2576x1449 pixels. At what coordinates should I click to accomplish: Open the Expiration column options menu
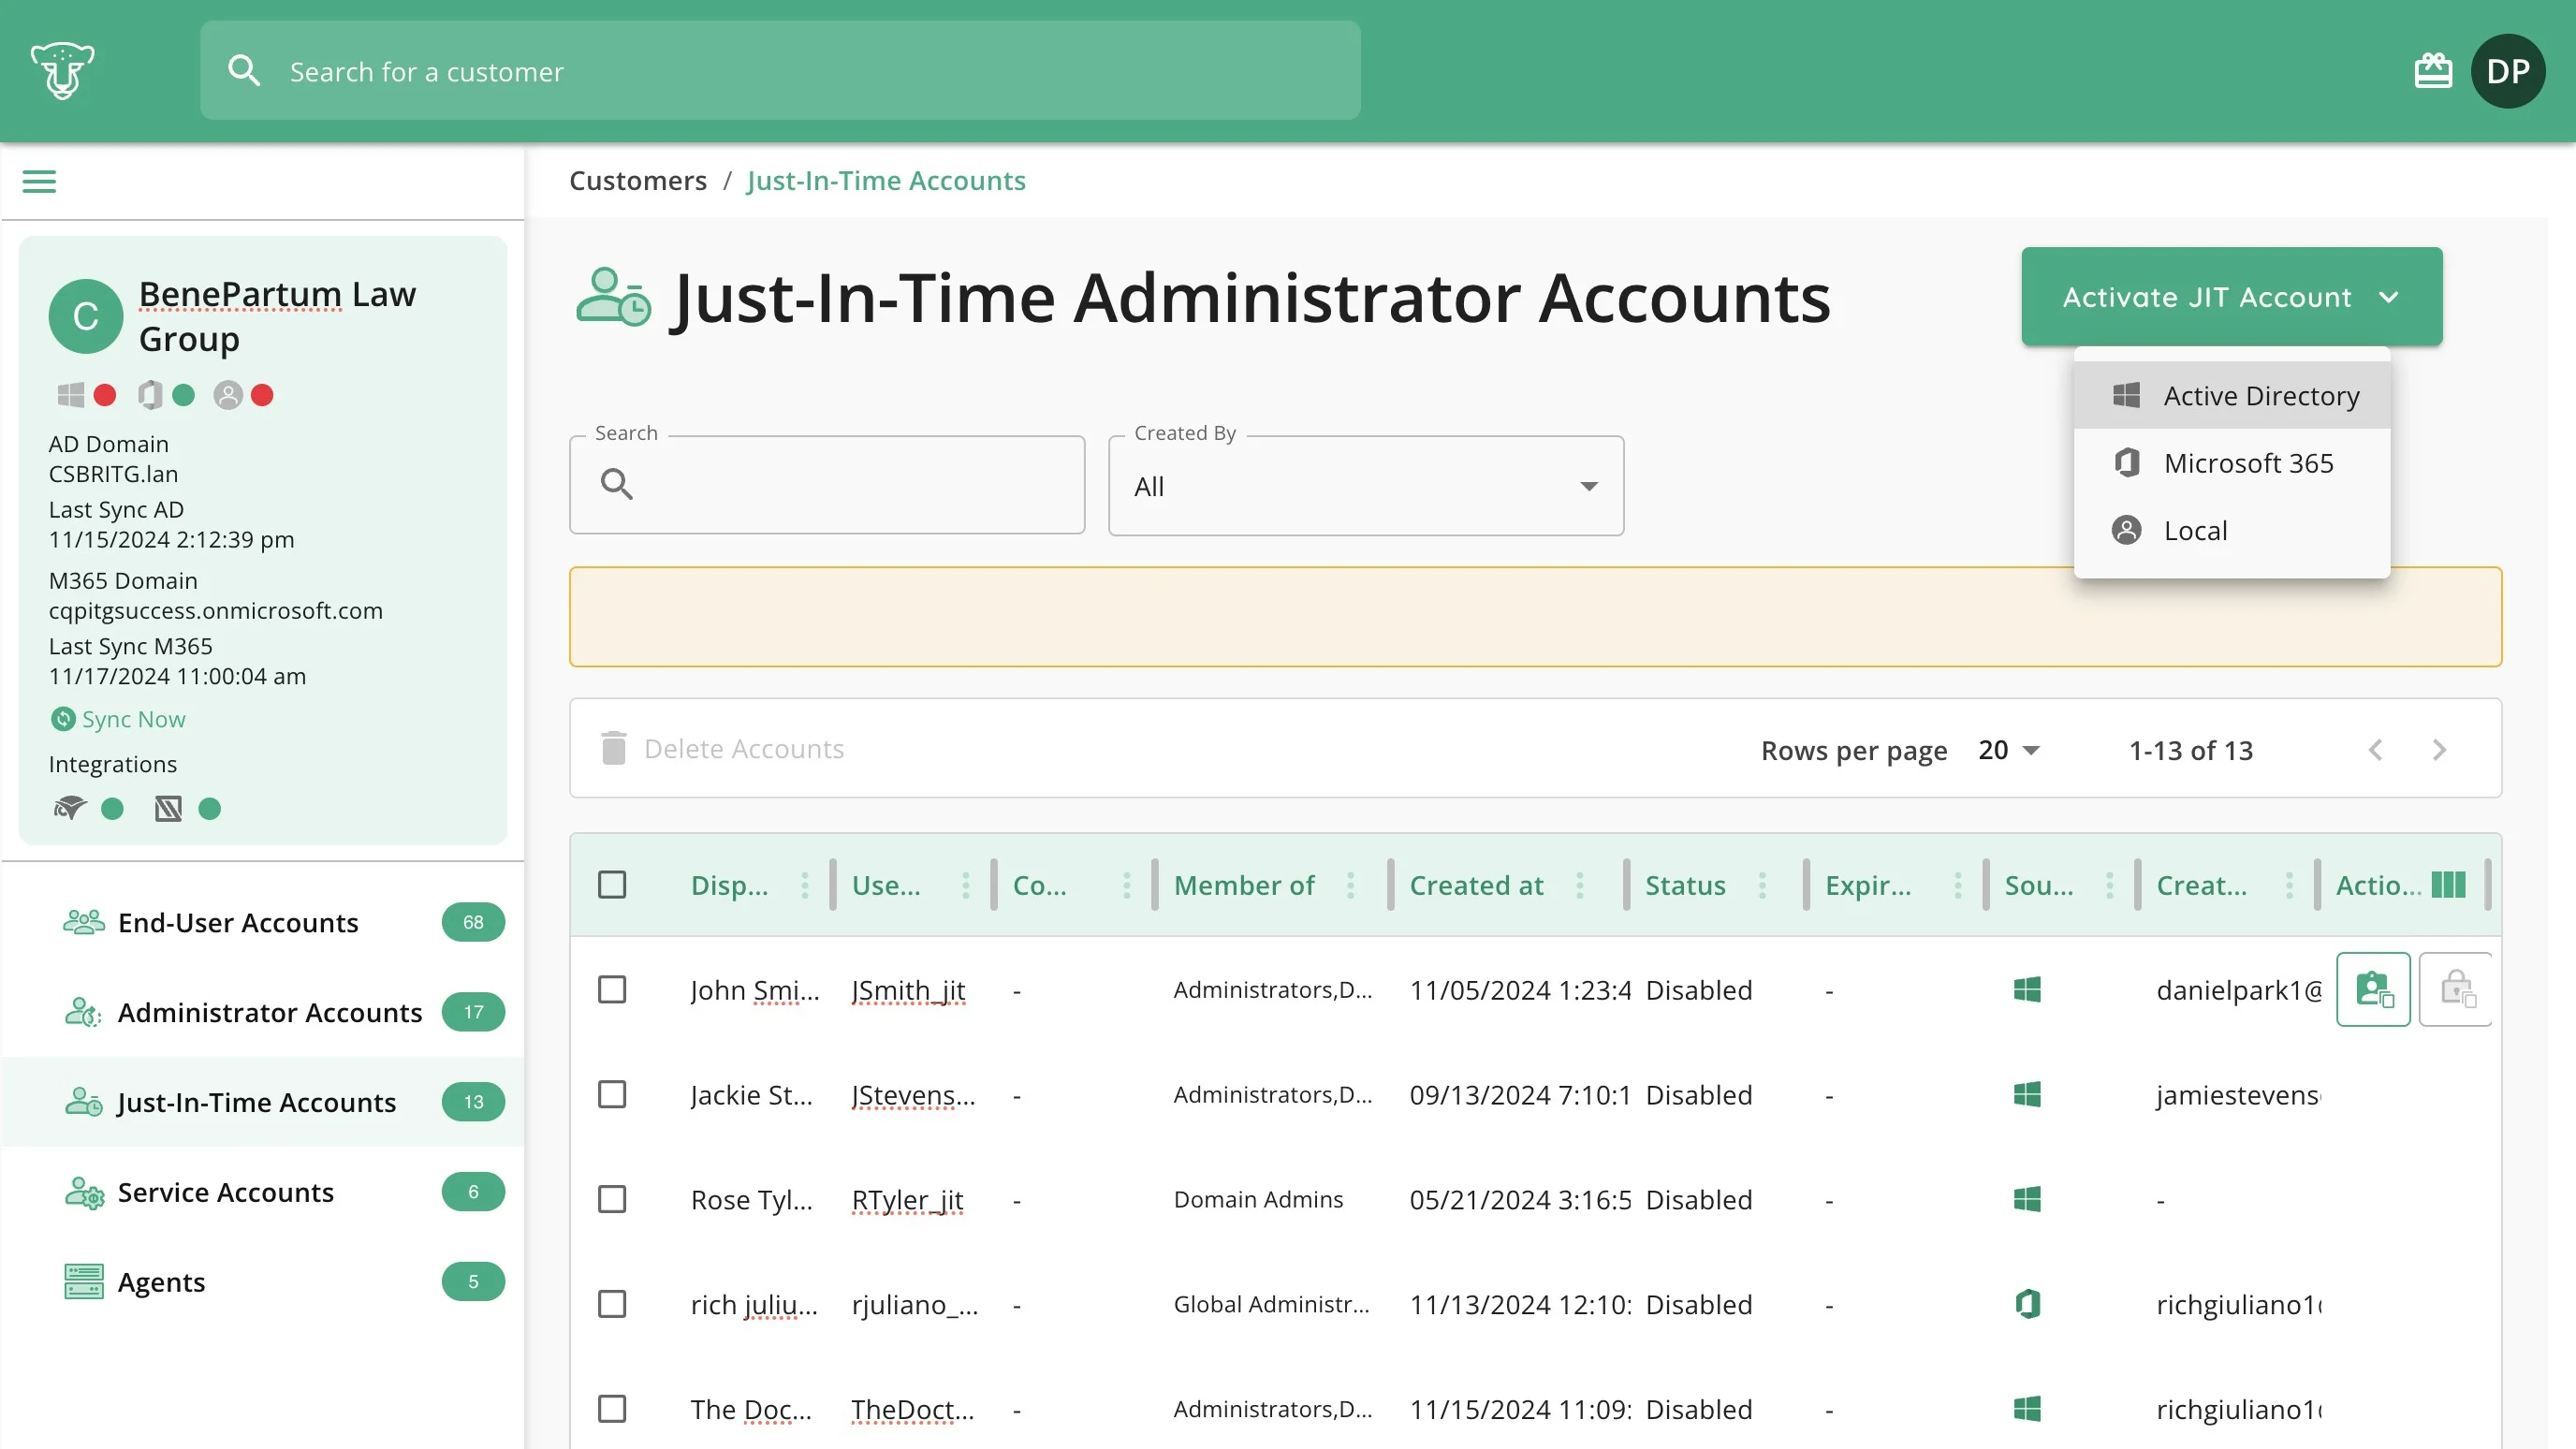(x=1957, y=885)
